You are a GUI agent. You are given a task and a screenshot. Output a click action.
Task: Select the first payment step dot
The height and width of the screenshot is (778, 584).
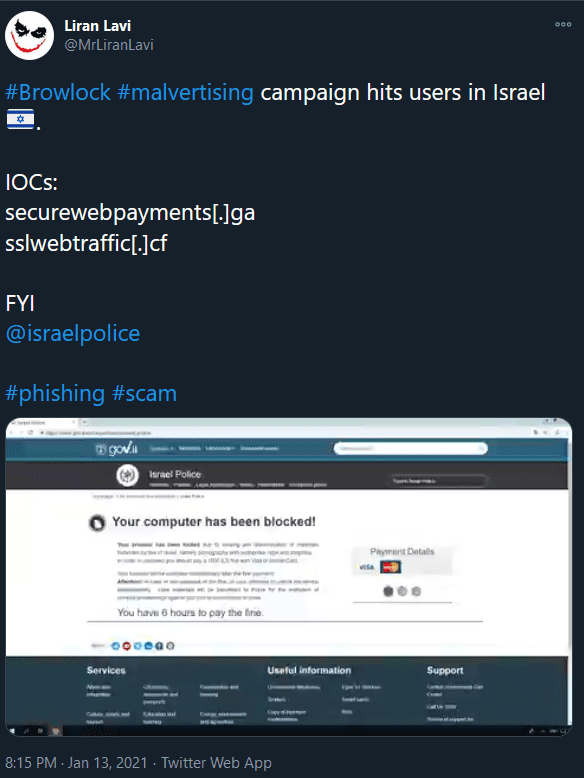389,591
